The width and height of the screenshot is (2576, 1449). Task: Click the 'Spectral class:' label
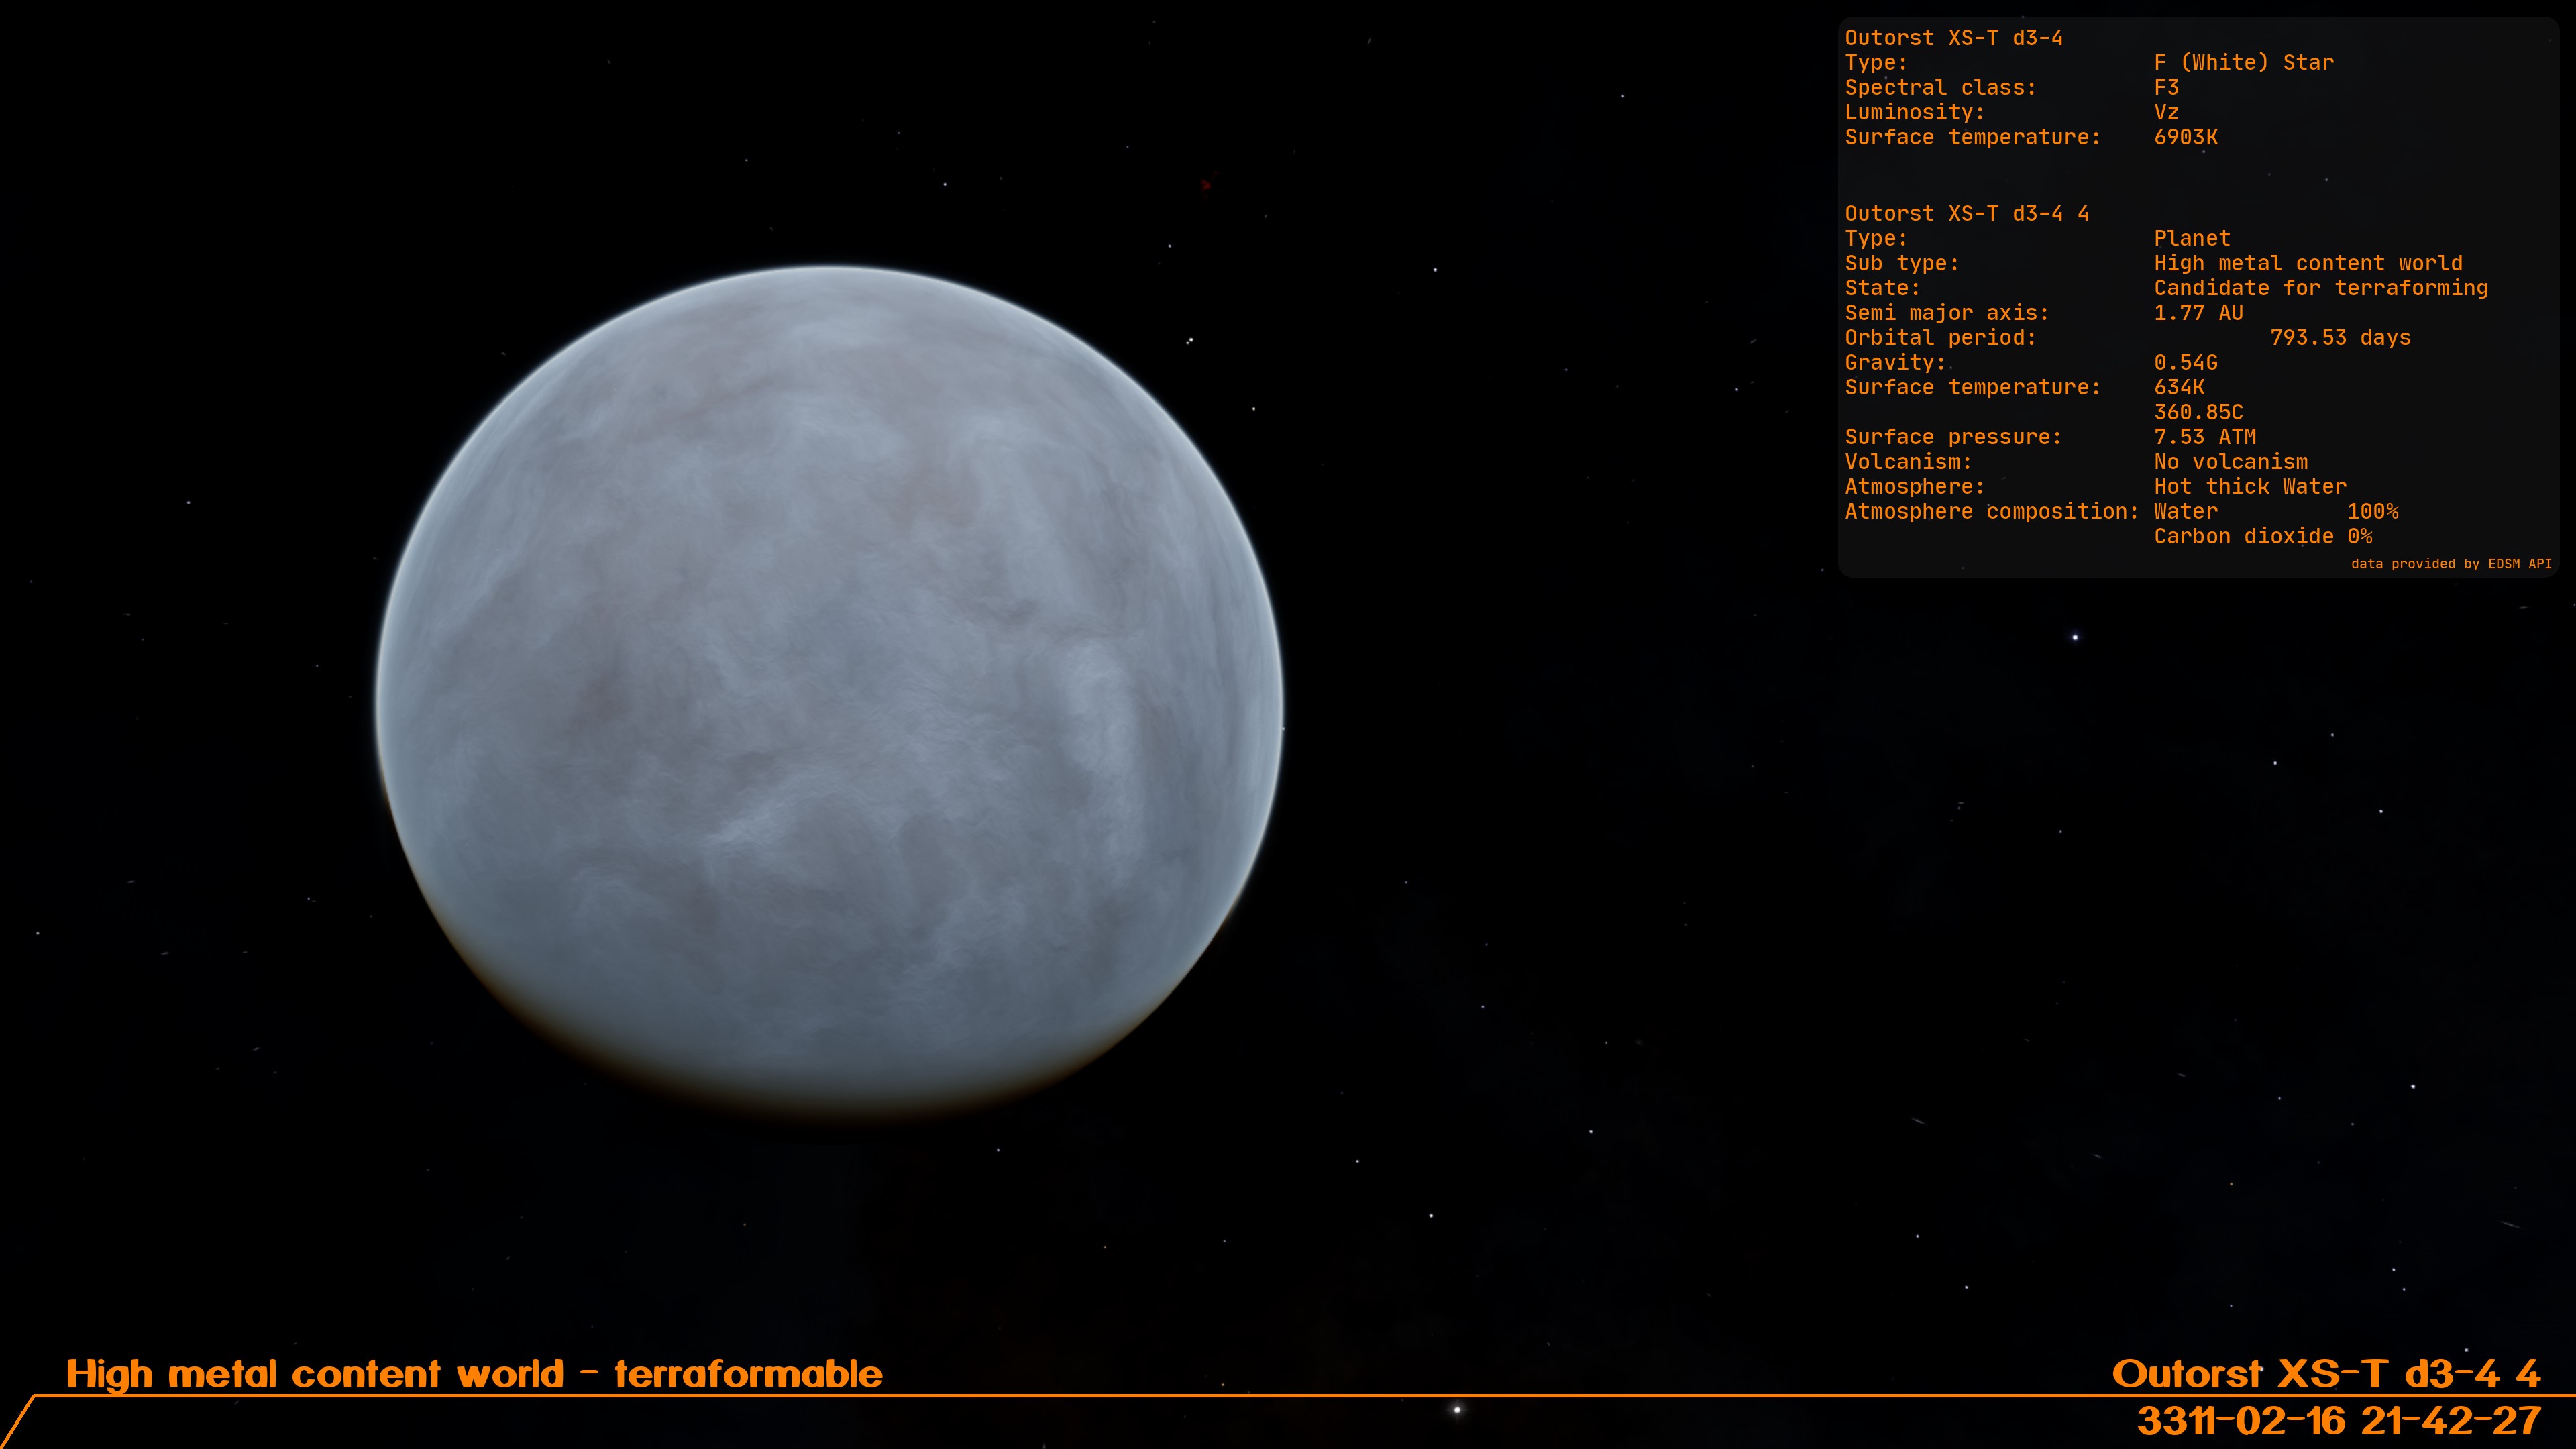coord(1940,88)
